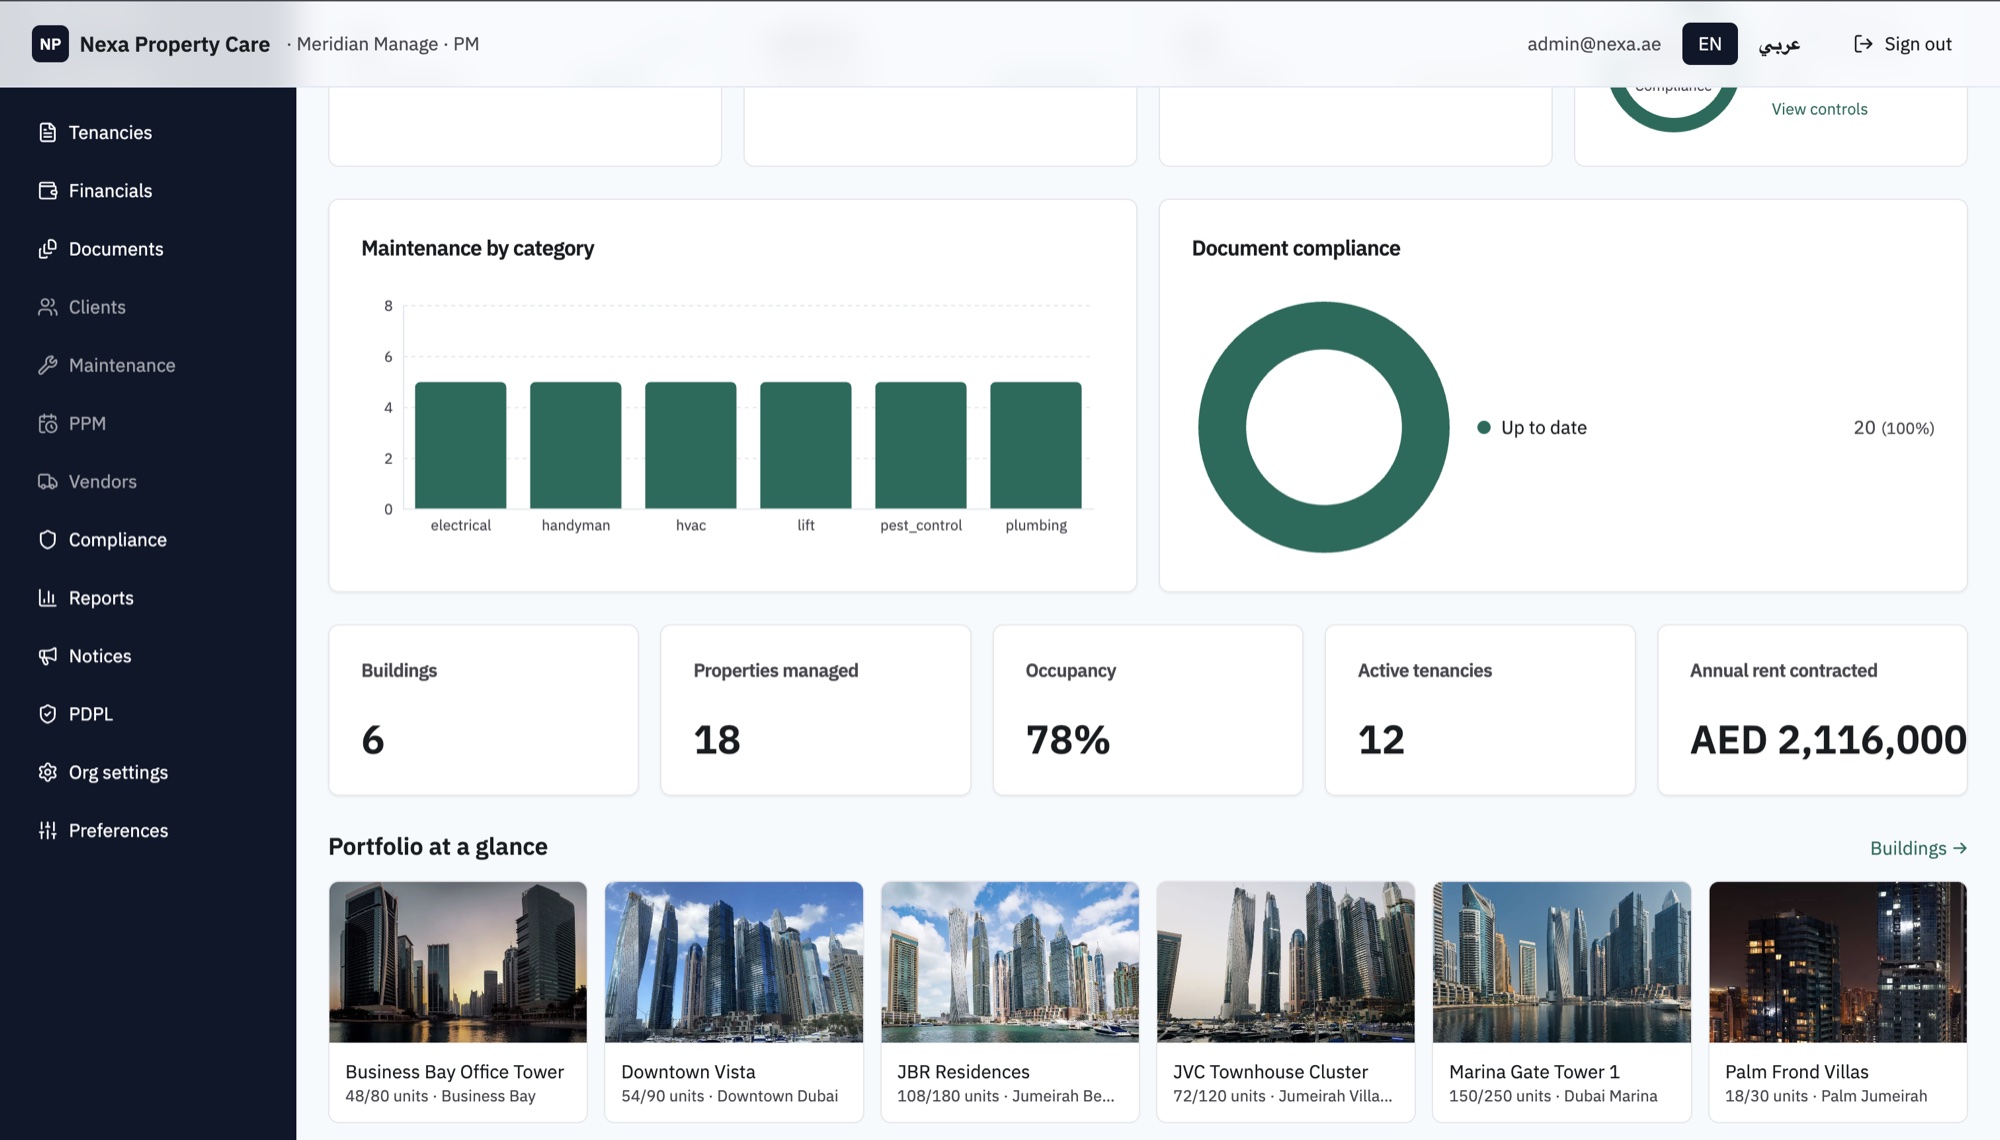
Task: Click 'Maintenance by category' chart title
Action: [x=477, y=248]
